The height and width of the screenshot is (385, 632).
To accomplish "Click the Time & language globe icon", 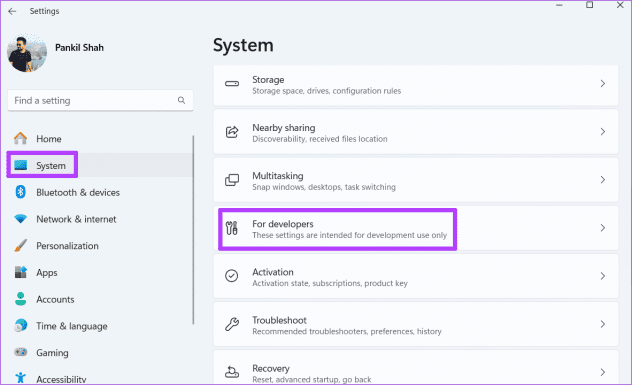I will point(20,325).
